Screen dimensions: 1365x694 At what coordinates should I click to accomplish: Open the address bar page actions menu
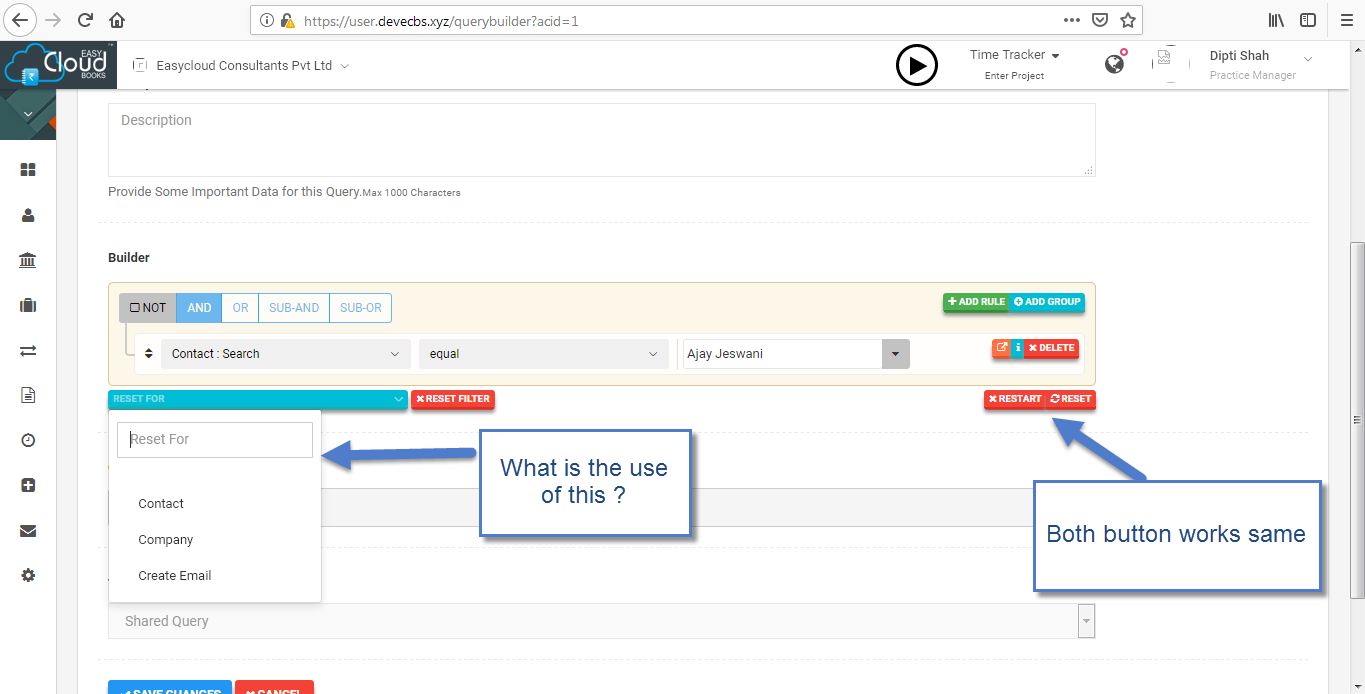pyautogui.click(x=1072, y=20)
